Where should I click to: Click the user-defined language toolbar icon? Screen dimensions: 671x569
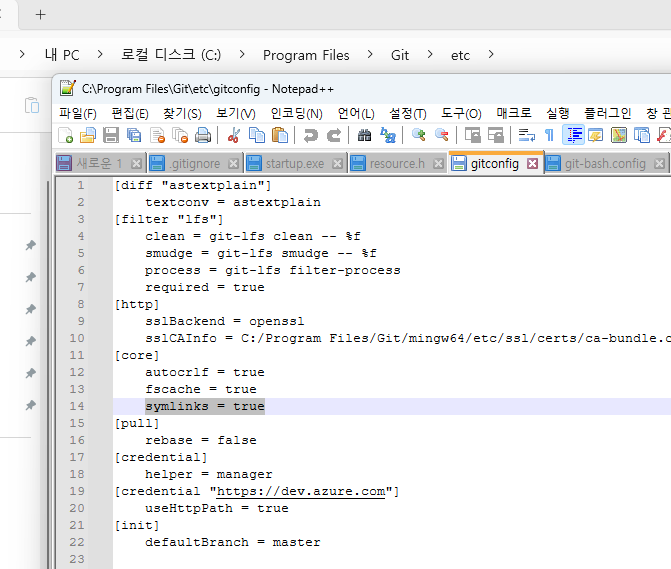(x=596, y=136)
